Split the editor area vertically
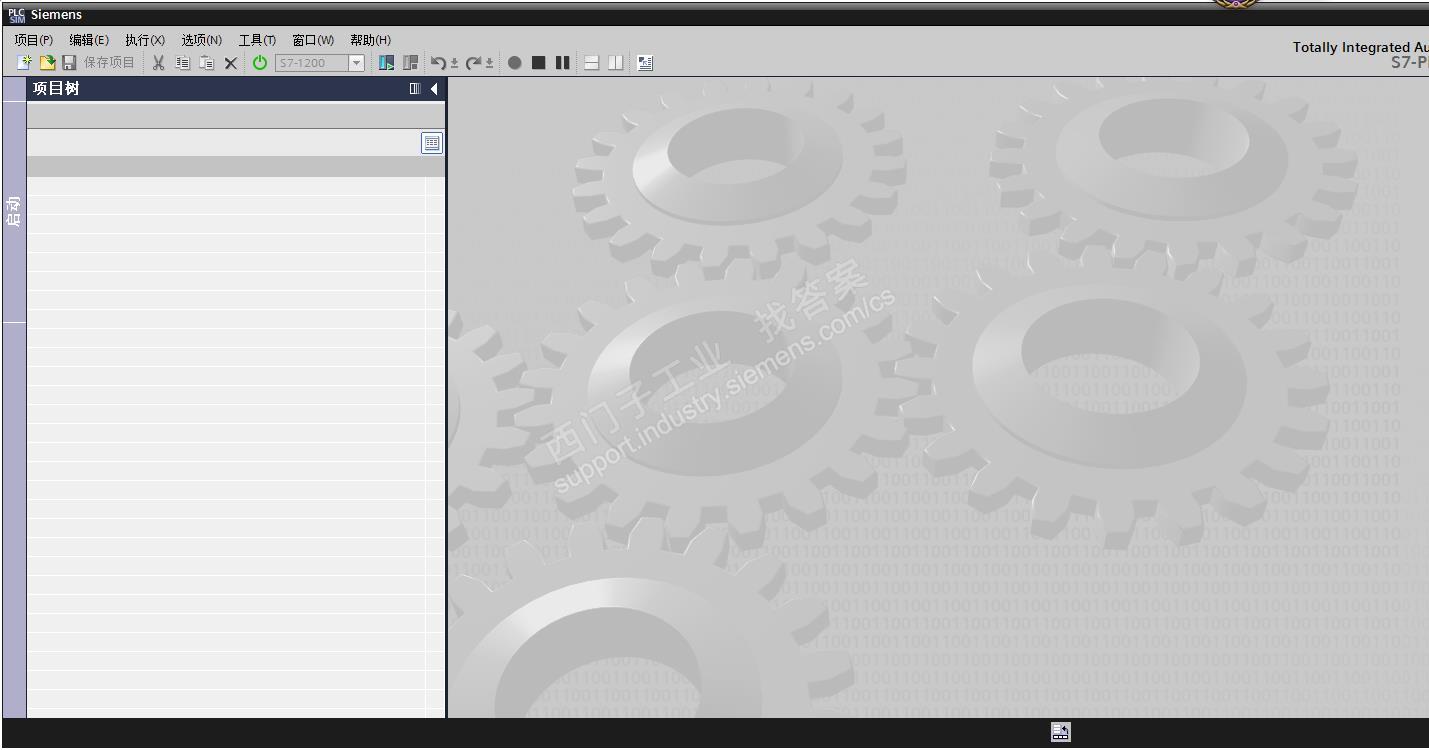Screen dimensions: 1429x750 coord(615,63)
